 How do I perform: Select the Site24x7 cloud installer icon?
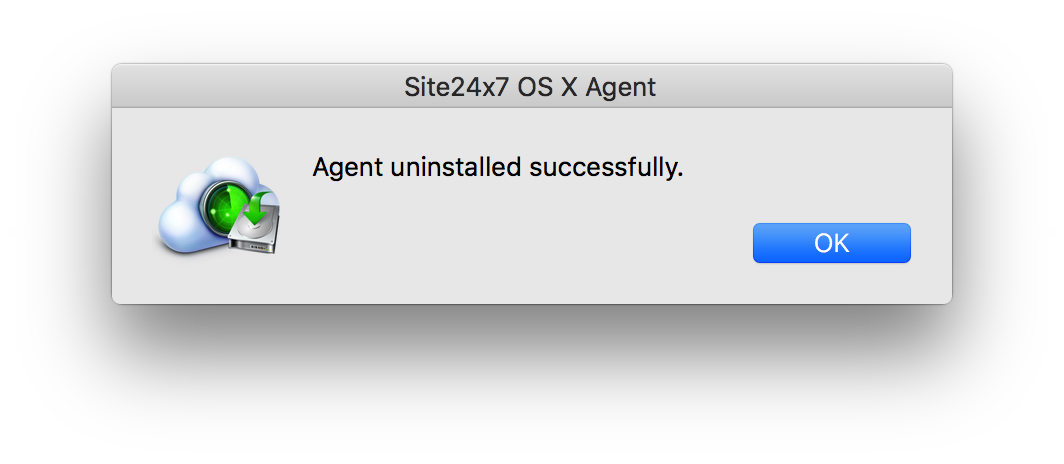[219, 206]
